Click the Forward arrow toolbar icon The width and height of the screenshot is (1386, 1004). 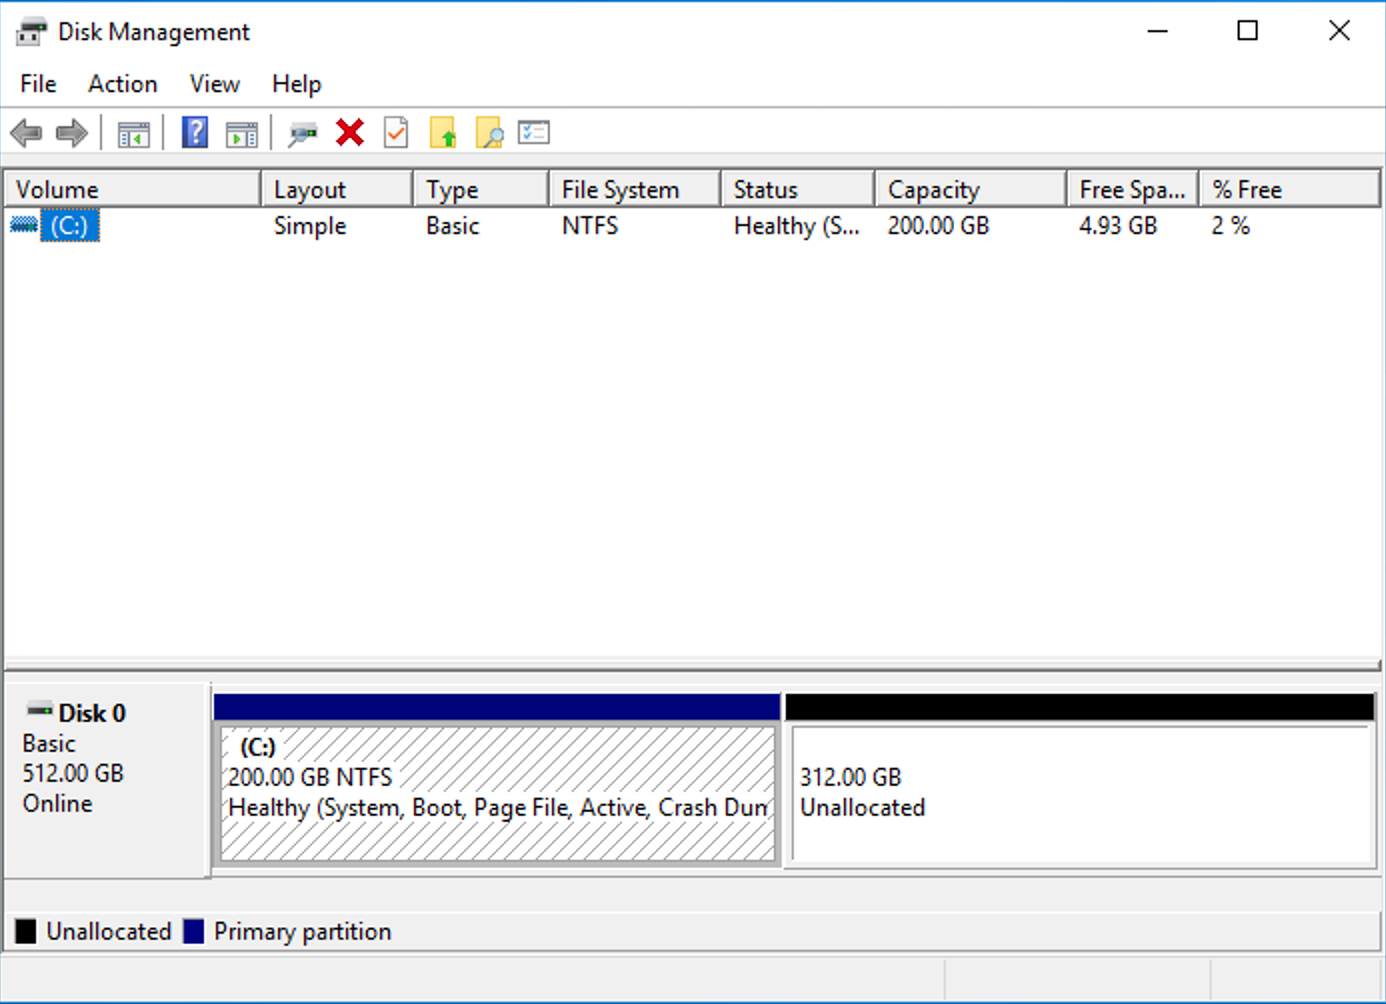click(72, 133)
